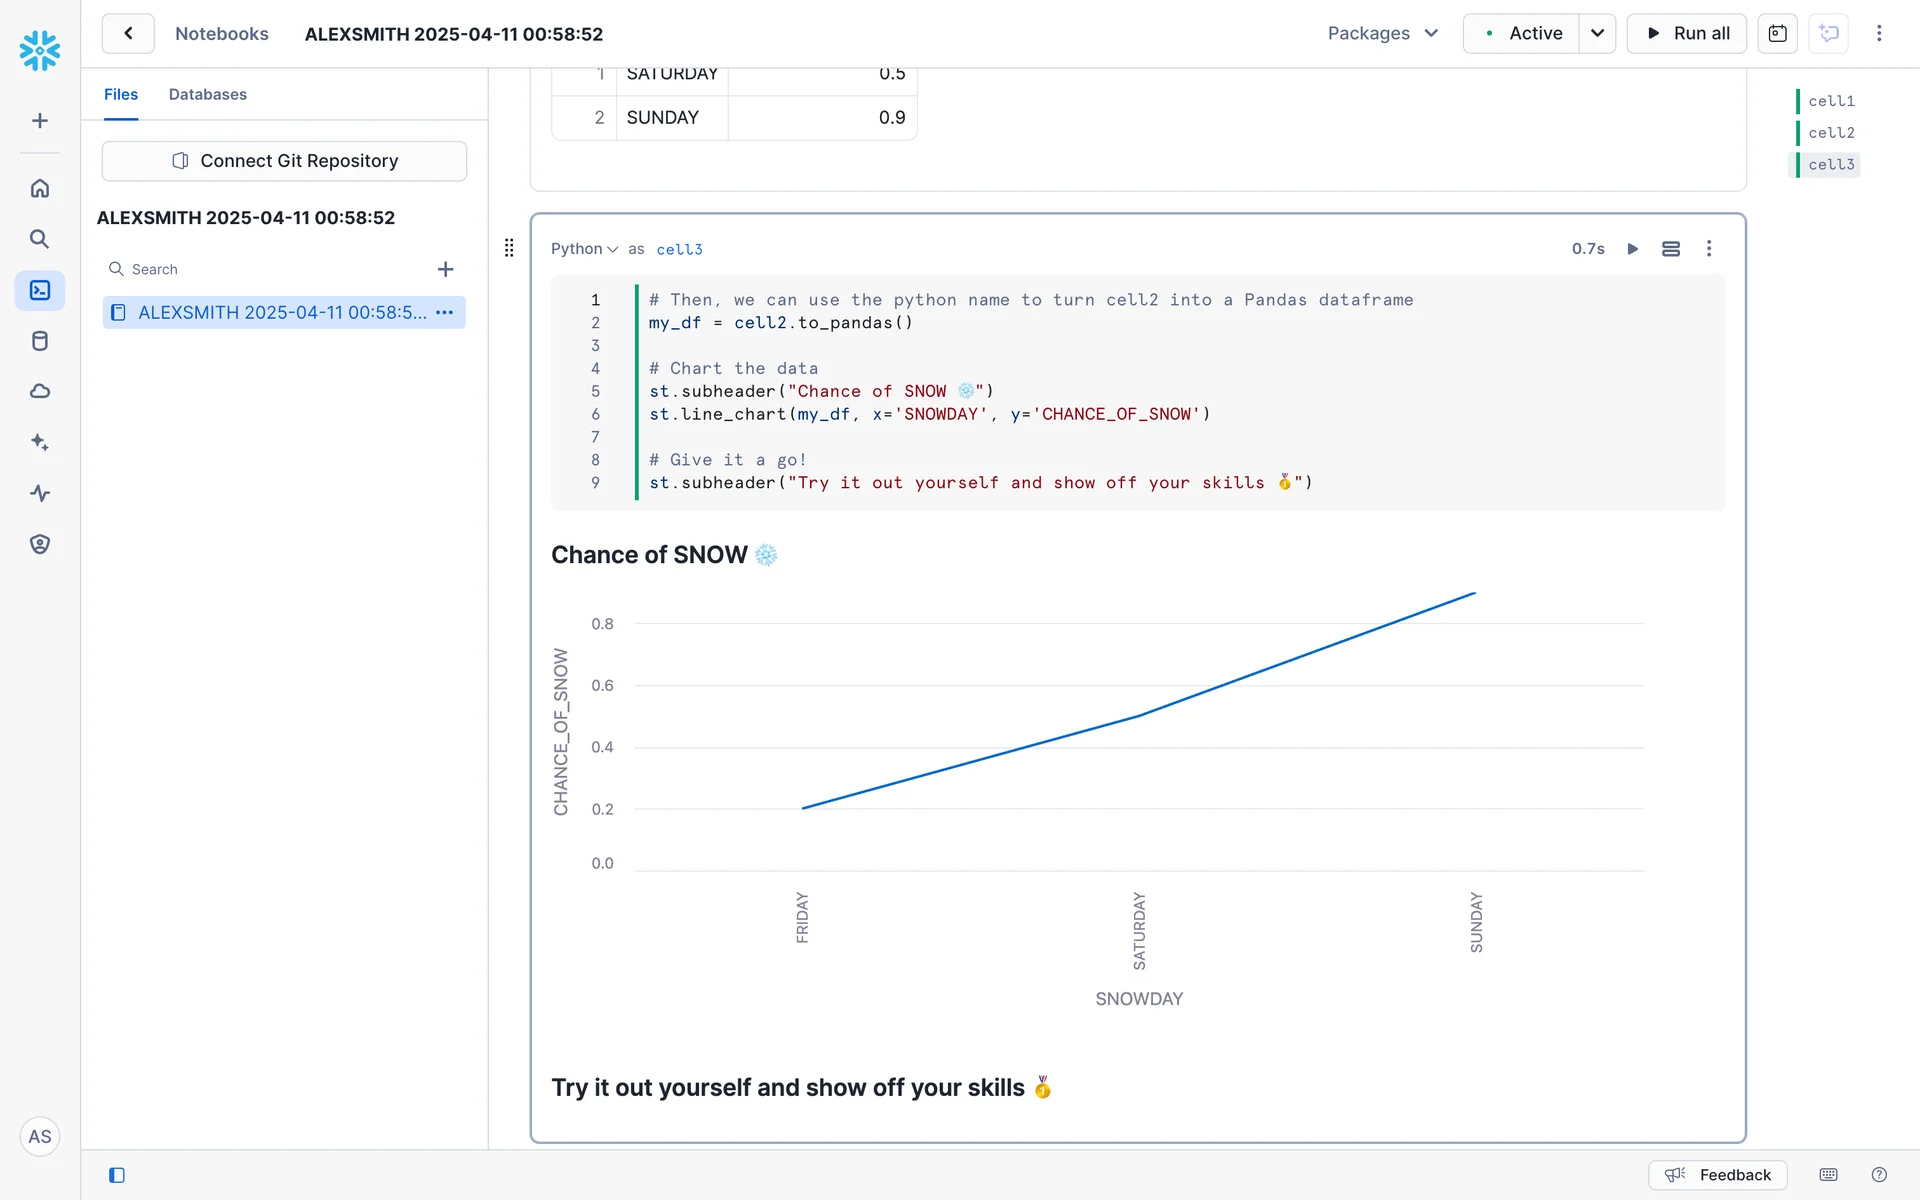The image size is (1920, 1200).
Task: Change cell3 language via Python dropdown
Action: [x=584, y=249]
